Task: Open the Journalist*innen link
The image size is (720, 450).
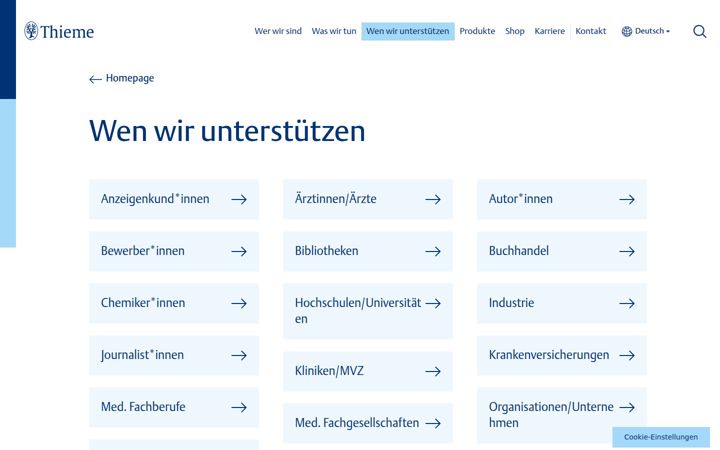Action: tap(174, 355)
